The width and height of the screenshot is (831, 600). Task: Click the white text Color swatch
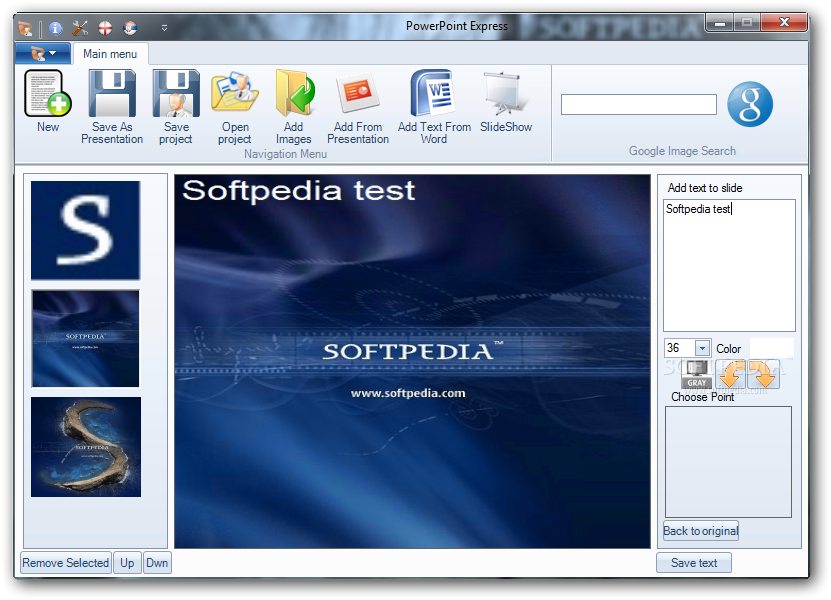point(772,348)
